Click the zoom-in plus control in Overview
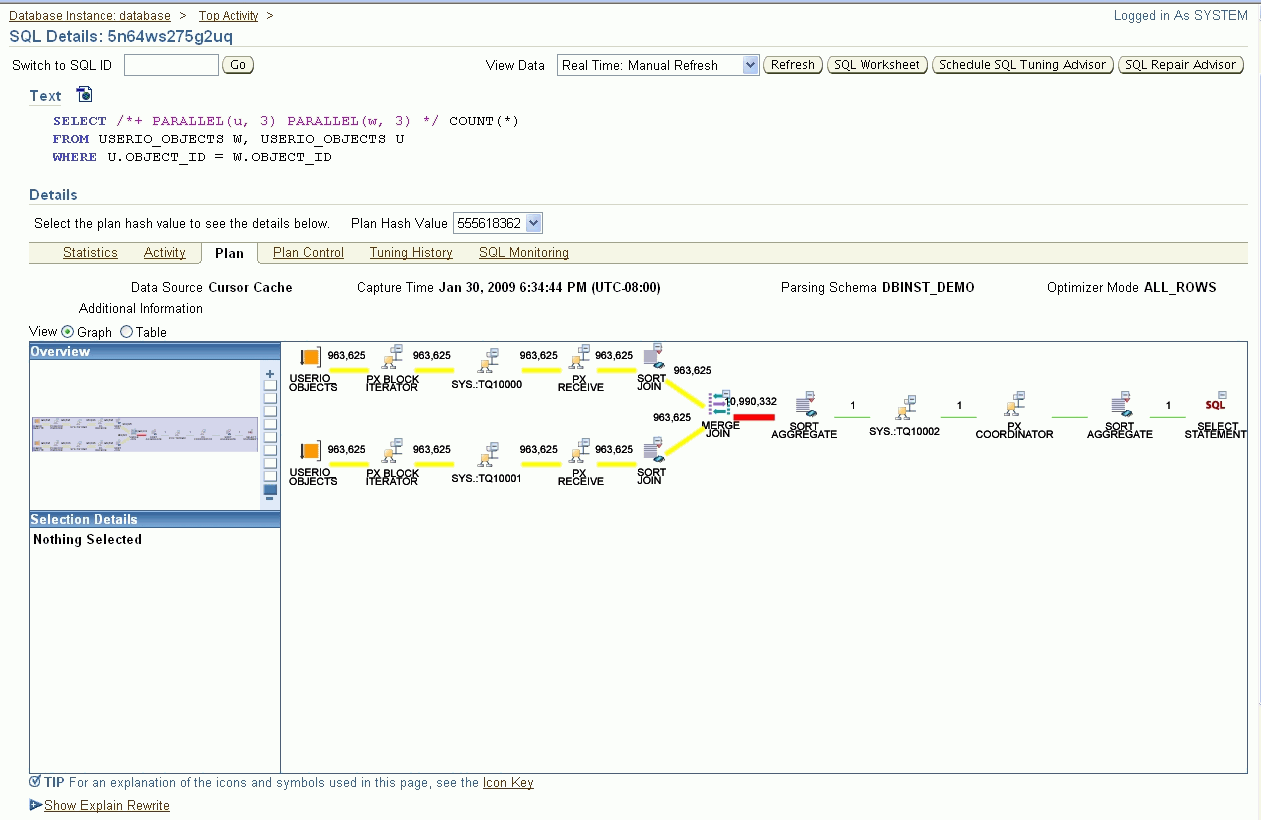 (269, 372)
